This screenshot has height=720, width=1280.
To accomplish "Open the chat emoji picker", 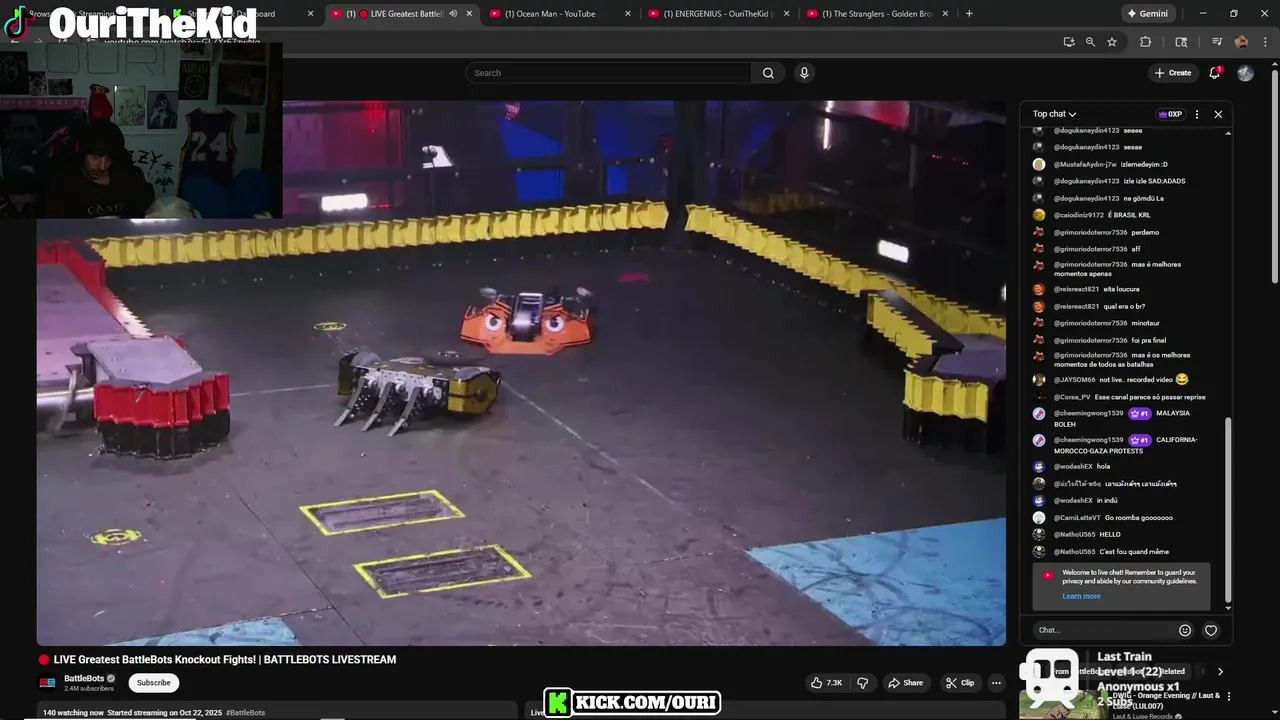I will pos(1185,630).
